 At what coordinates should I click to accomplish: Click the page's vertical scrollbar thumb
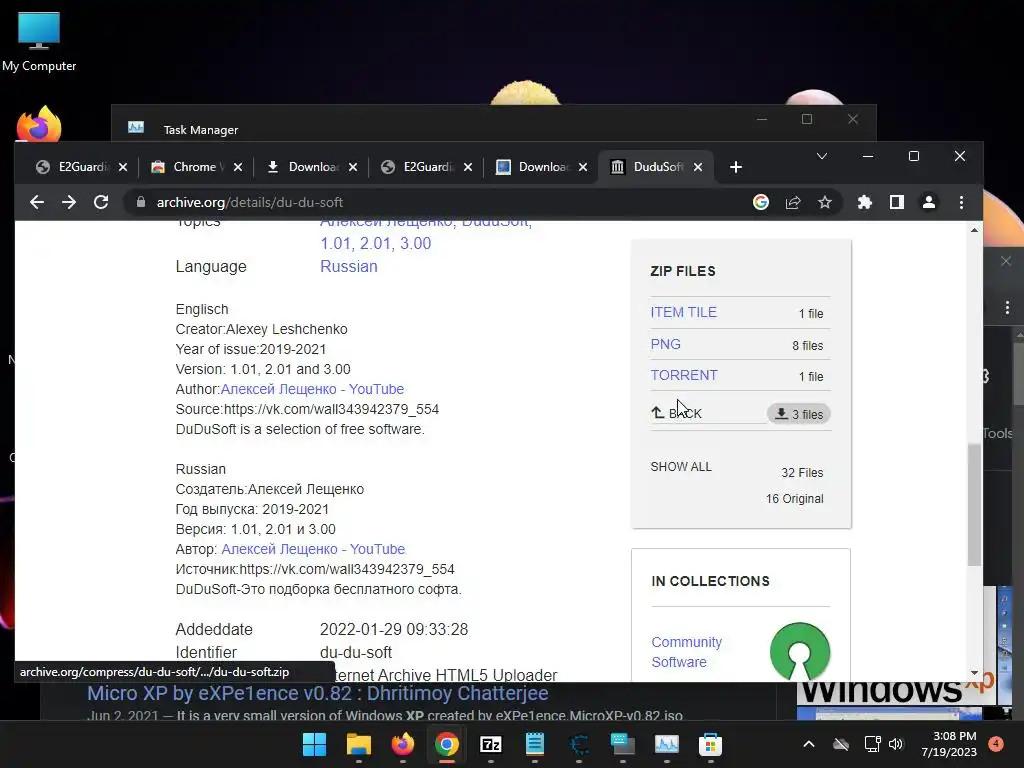click(974, 504)
